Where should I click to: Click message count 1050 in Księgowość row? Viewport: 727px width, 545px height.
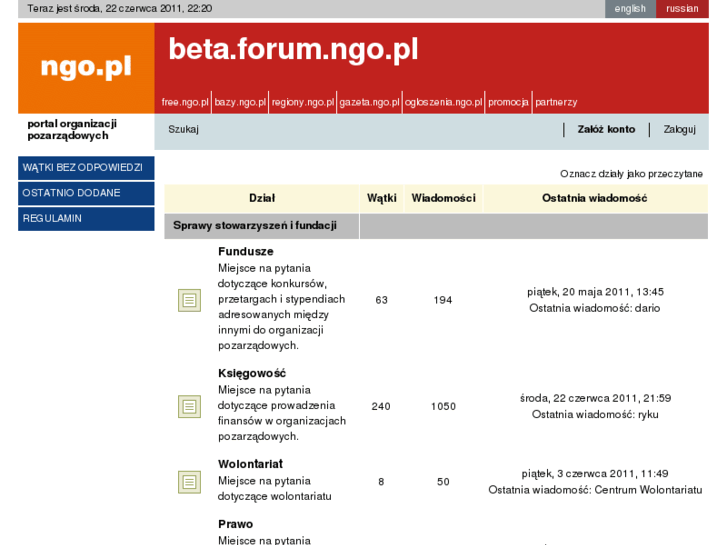click(443, 406)
